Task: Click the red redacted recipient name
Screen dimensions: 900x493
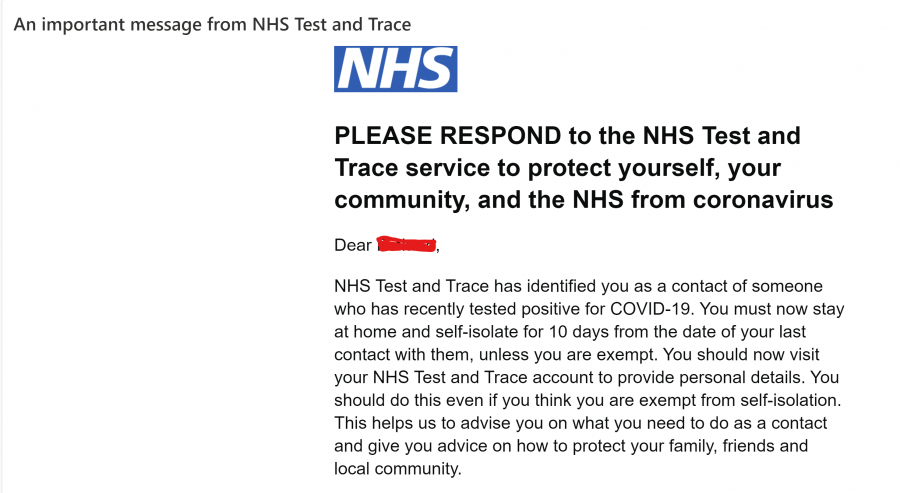Action: point(406,245)
